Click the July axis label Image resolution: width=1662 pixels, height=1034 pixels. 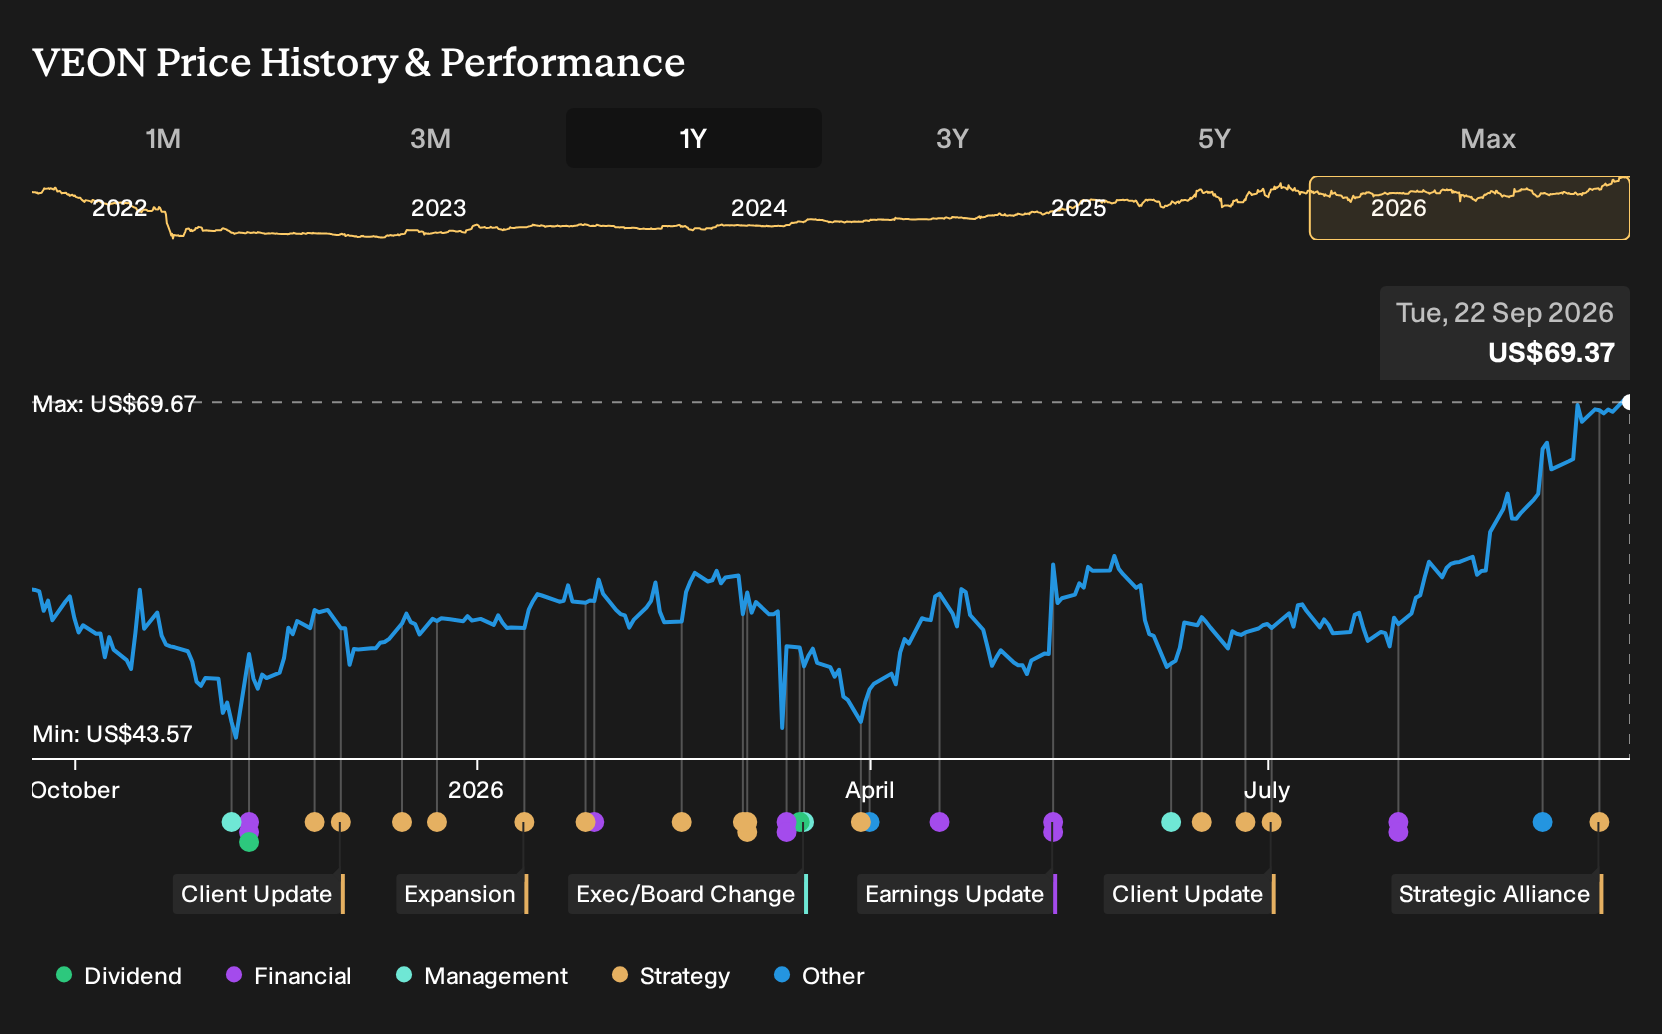(x=1267, y=790)
